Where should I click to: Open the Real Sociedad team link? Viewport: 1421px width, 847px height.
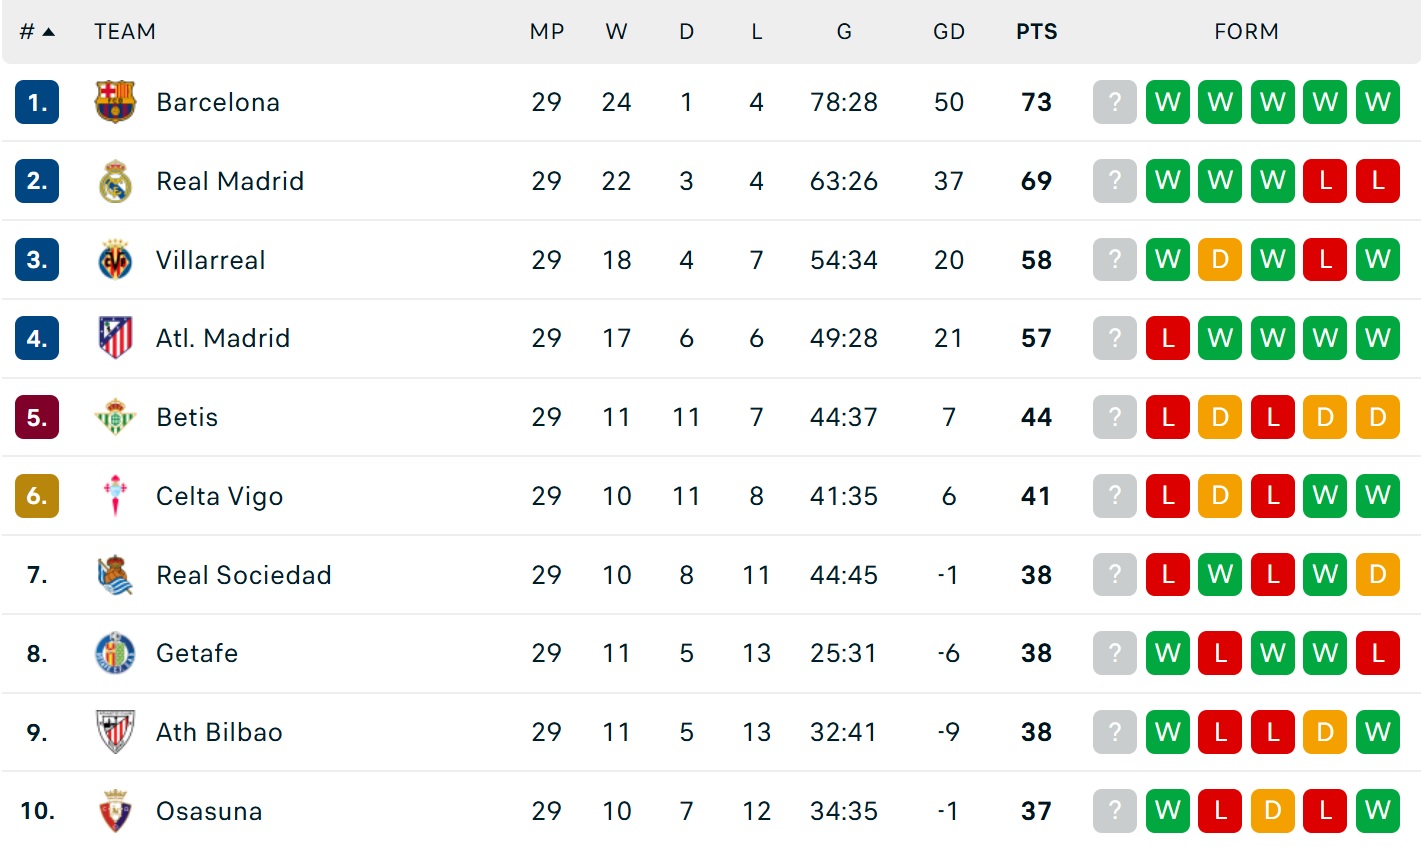243,575
